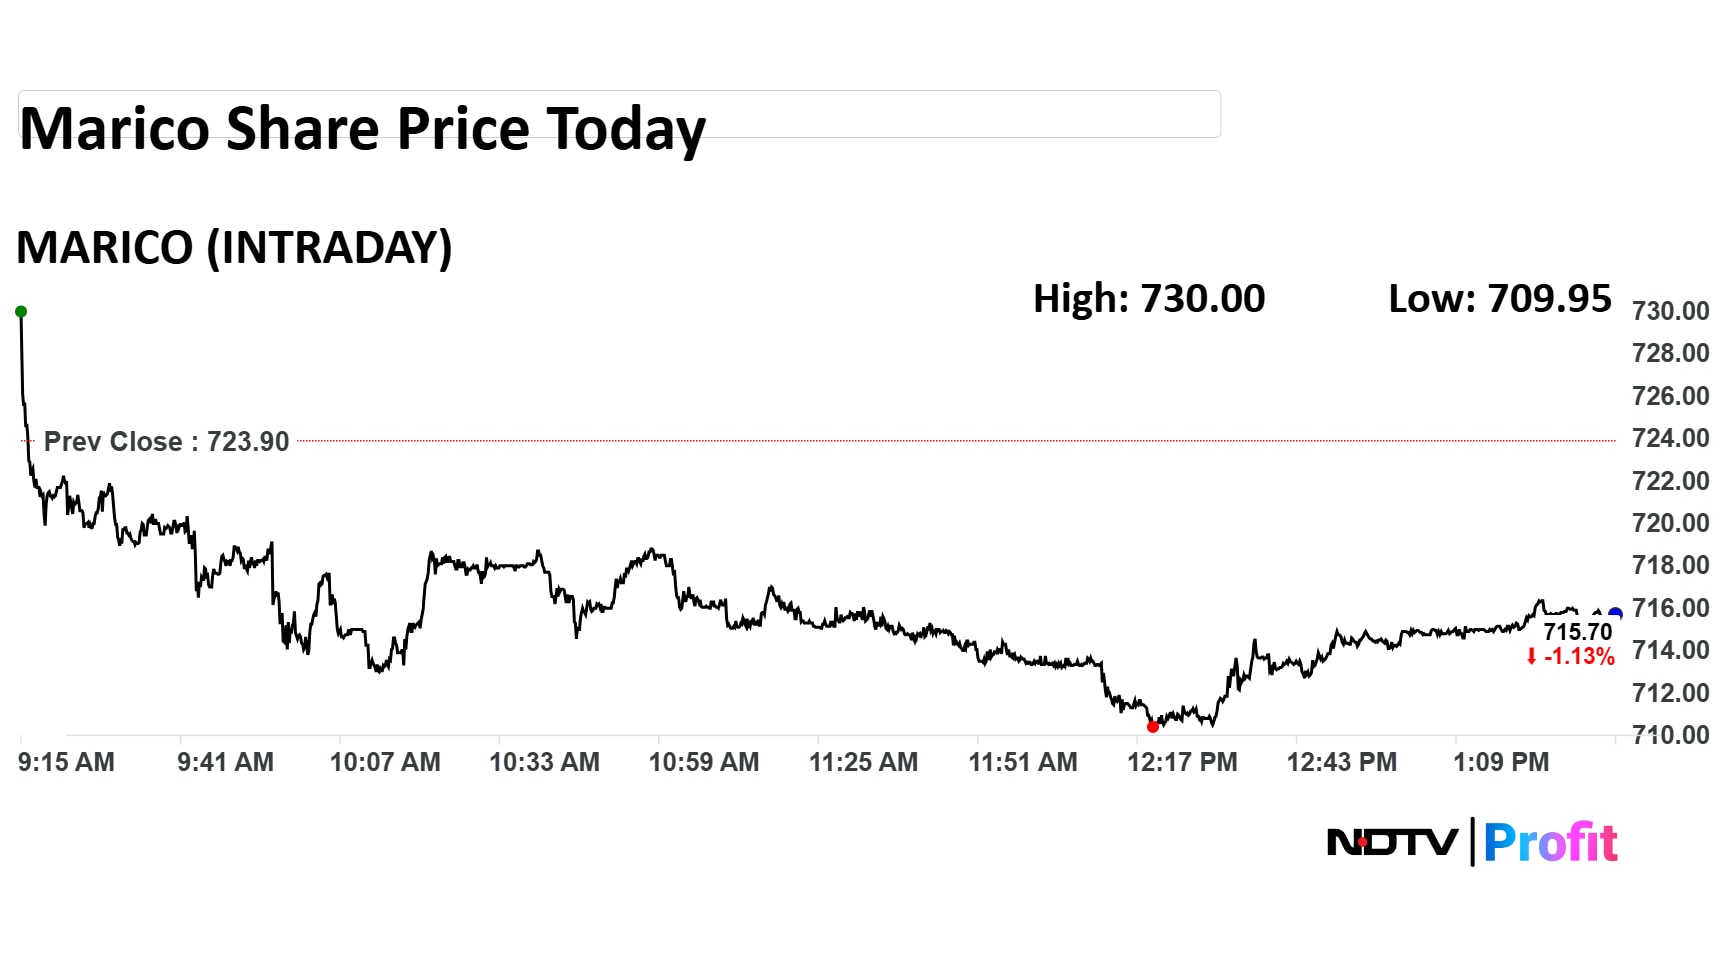Click the 715.70 current price label
Viewport: 1728px width, 972px height.
coord(1577,632)
